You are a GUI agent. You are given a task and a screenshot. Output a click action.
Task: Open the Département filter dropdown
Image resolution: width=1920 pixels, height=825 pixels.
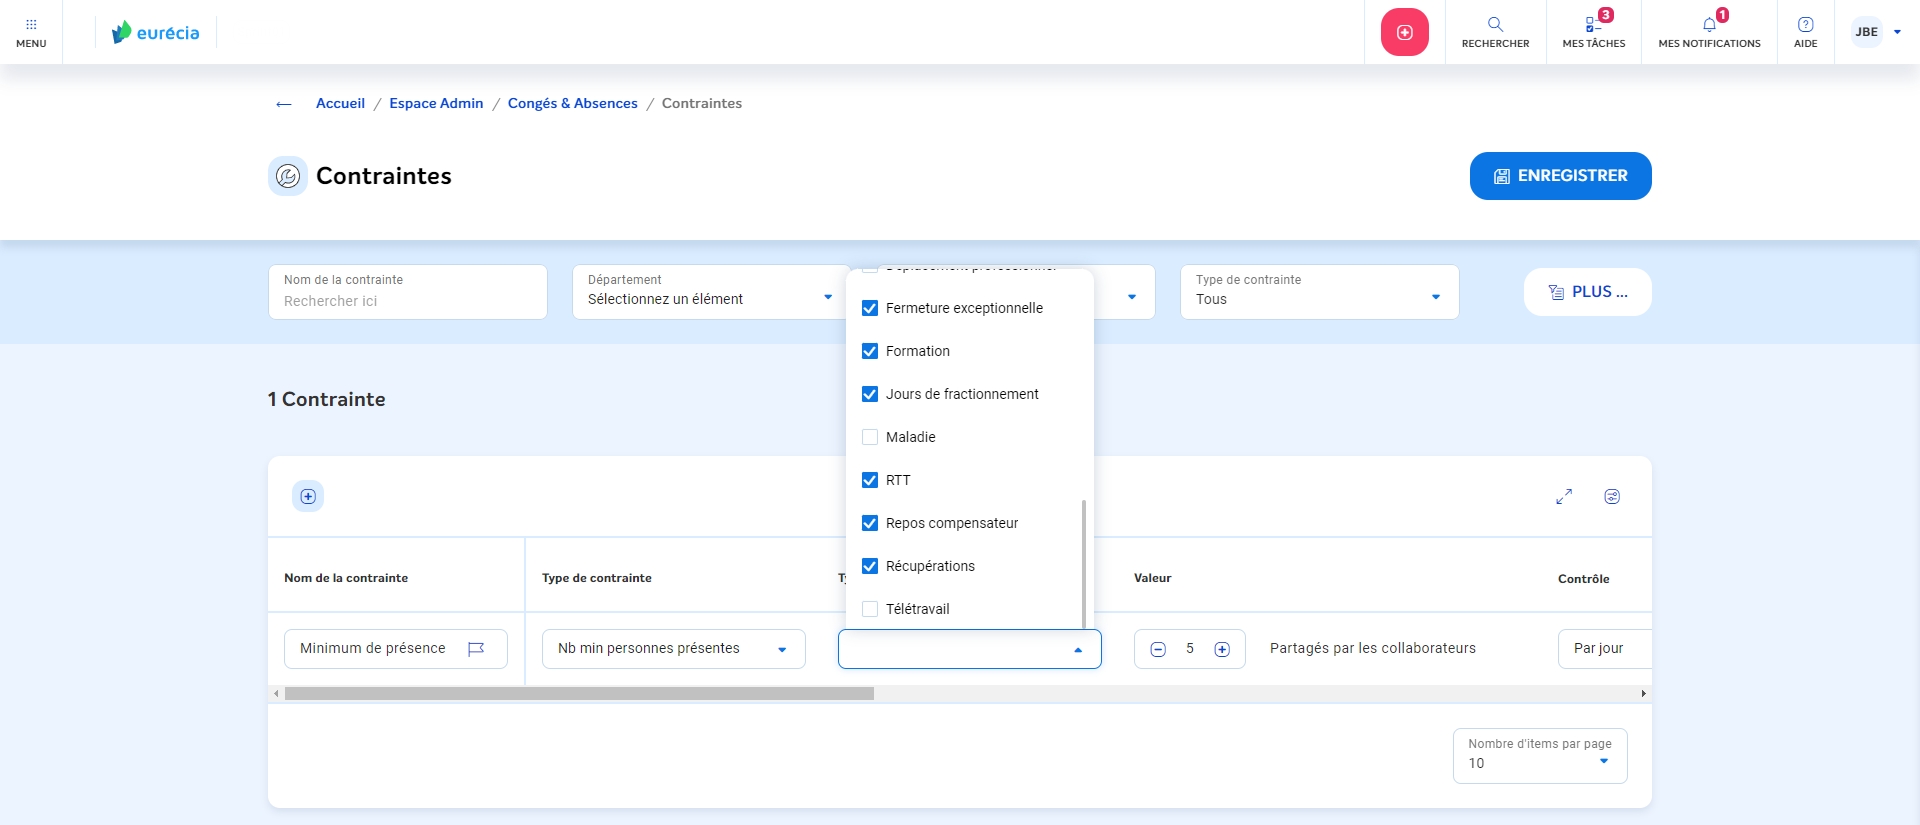click(x=710, y=292)
